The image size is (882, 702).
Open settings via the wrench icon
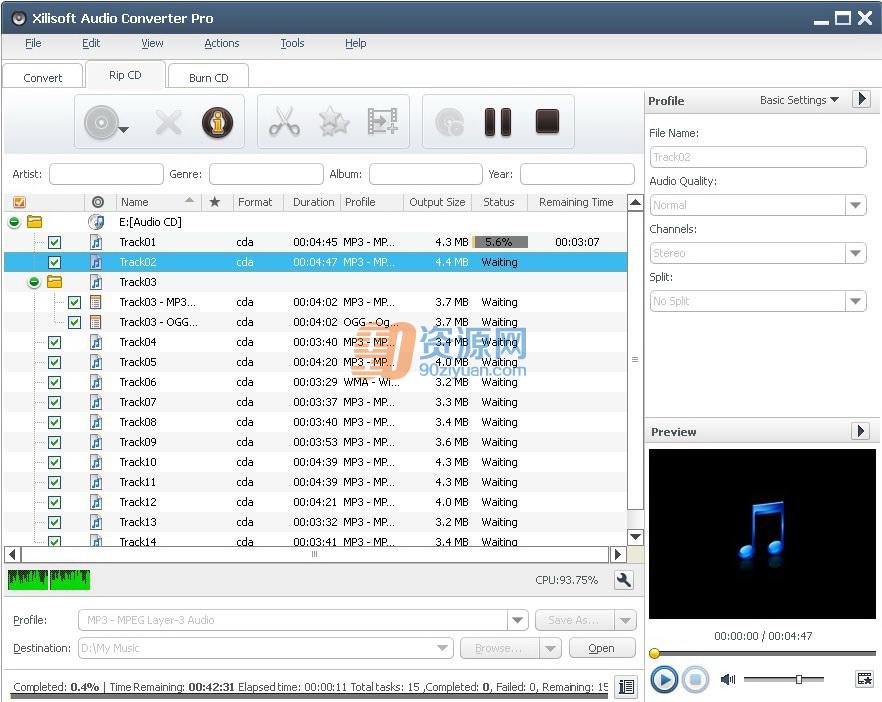[624, 580]
